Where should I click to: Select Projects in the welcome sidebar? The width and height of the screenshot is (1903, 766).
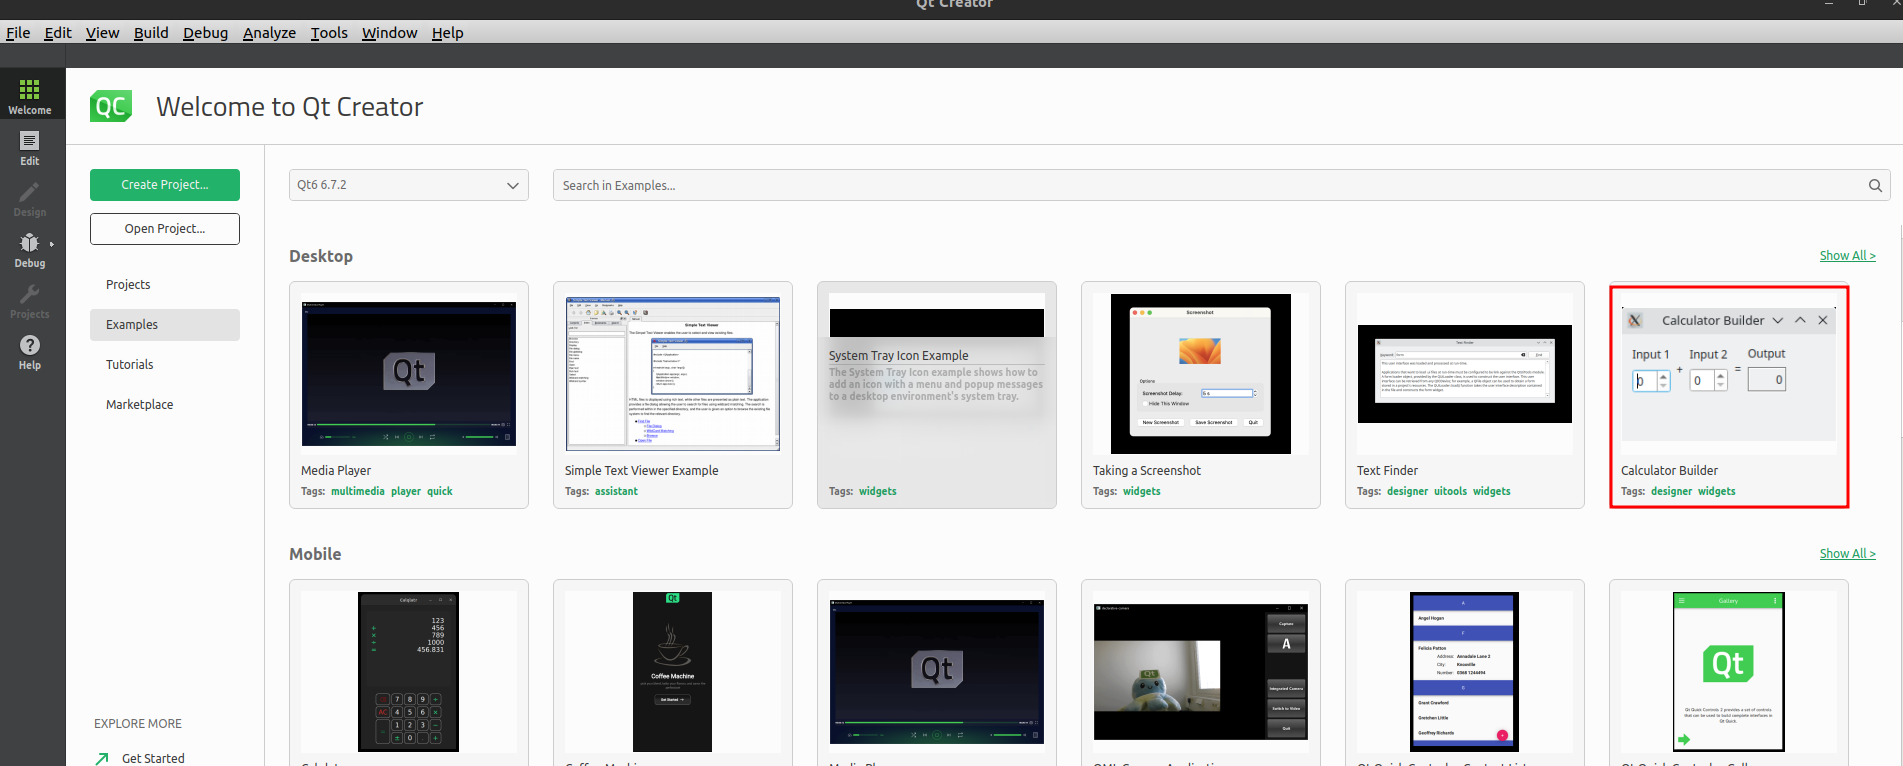point(165,285)
